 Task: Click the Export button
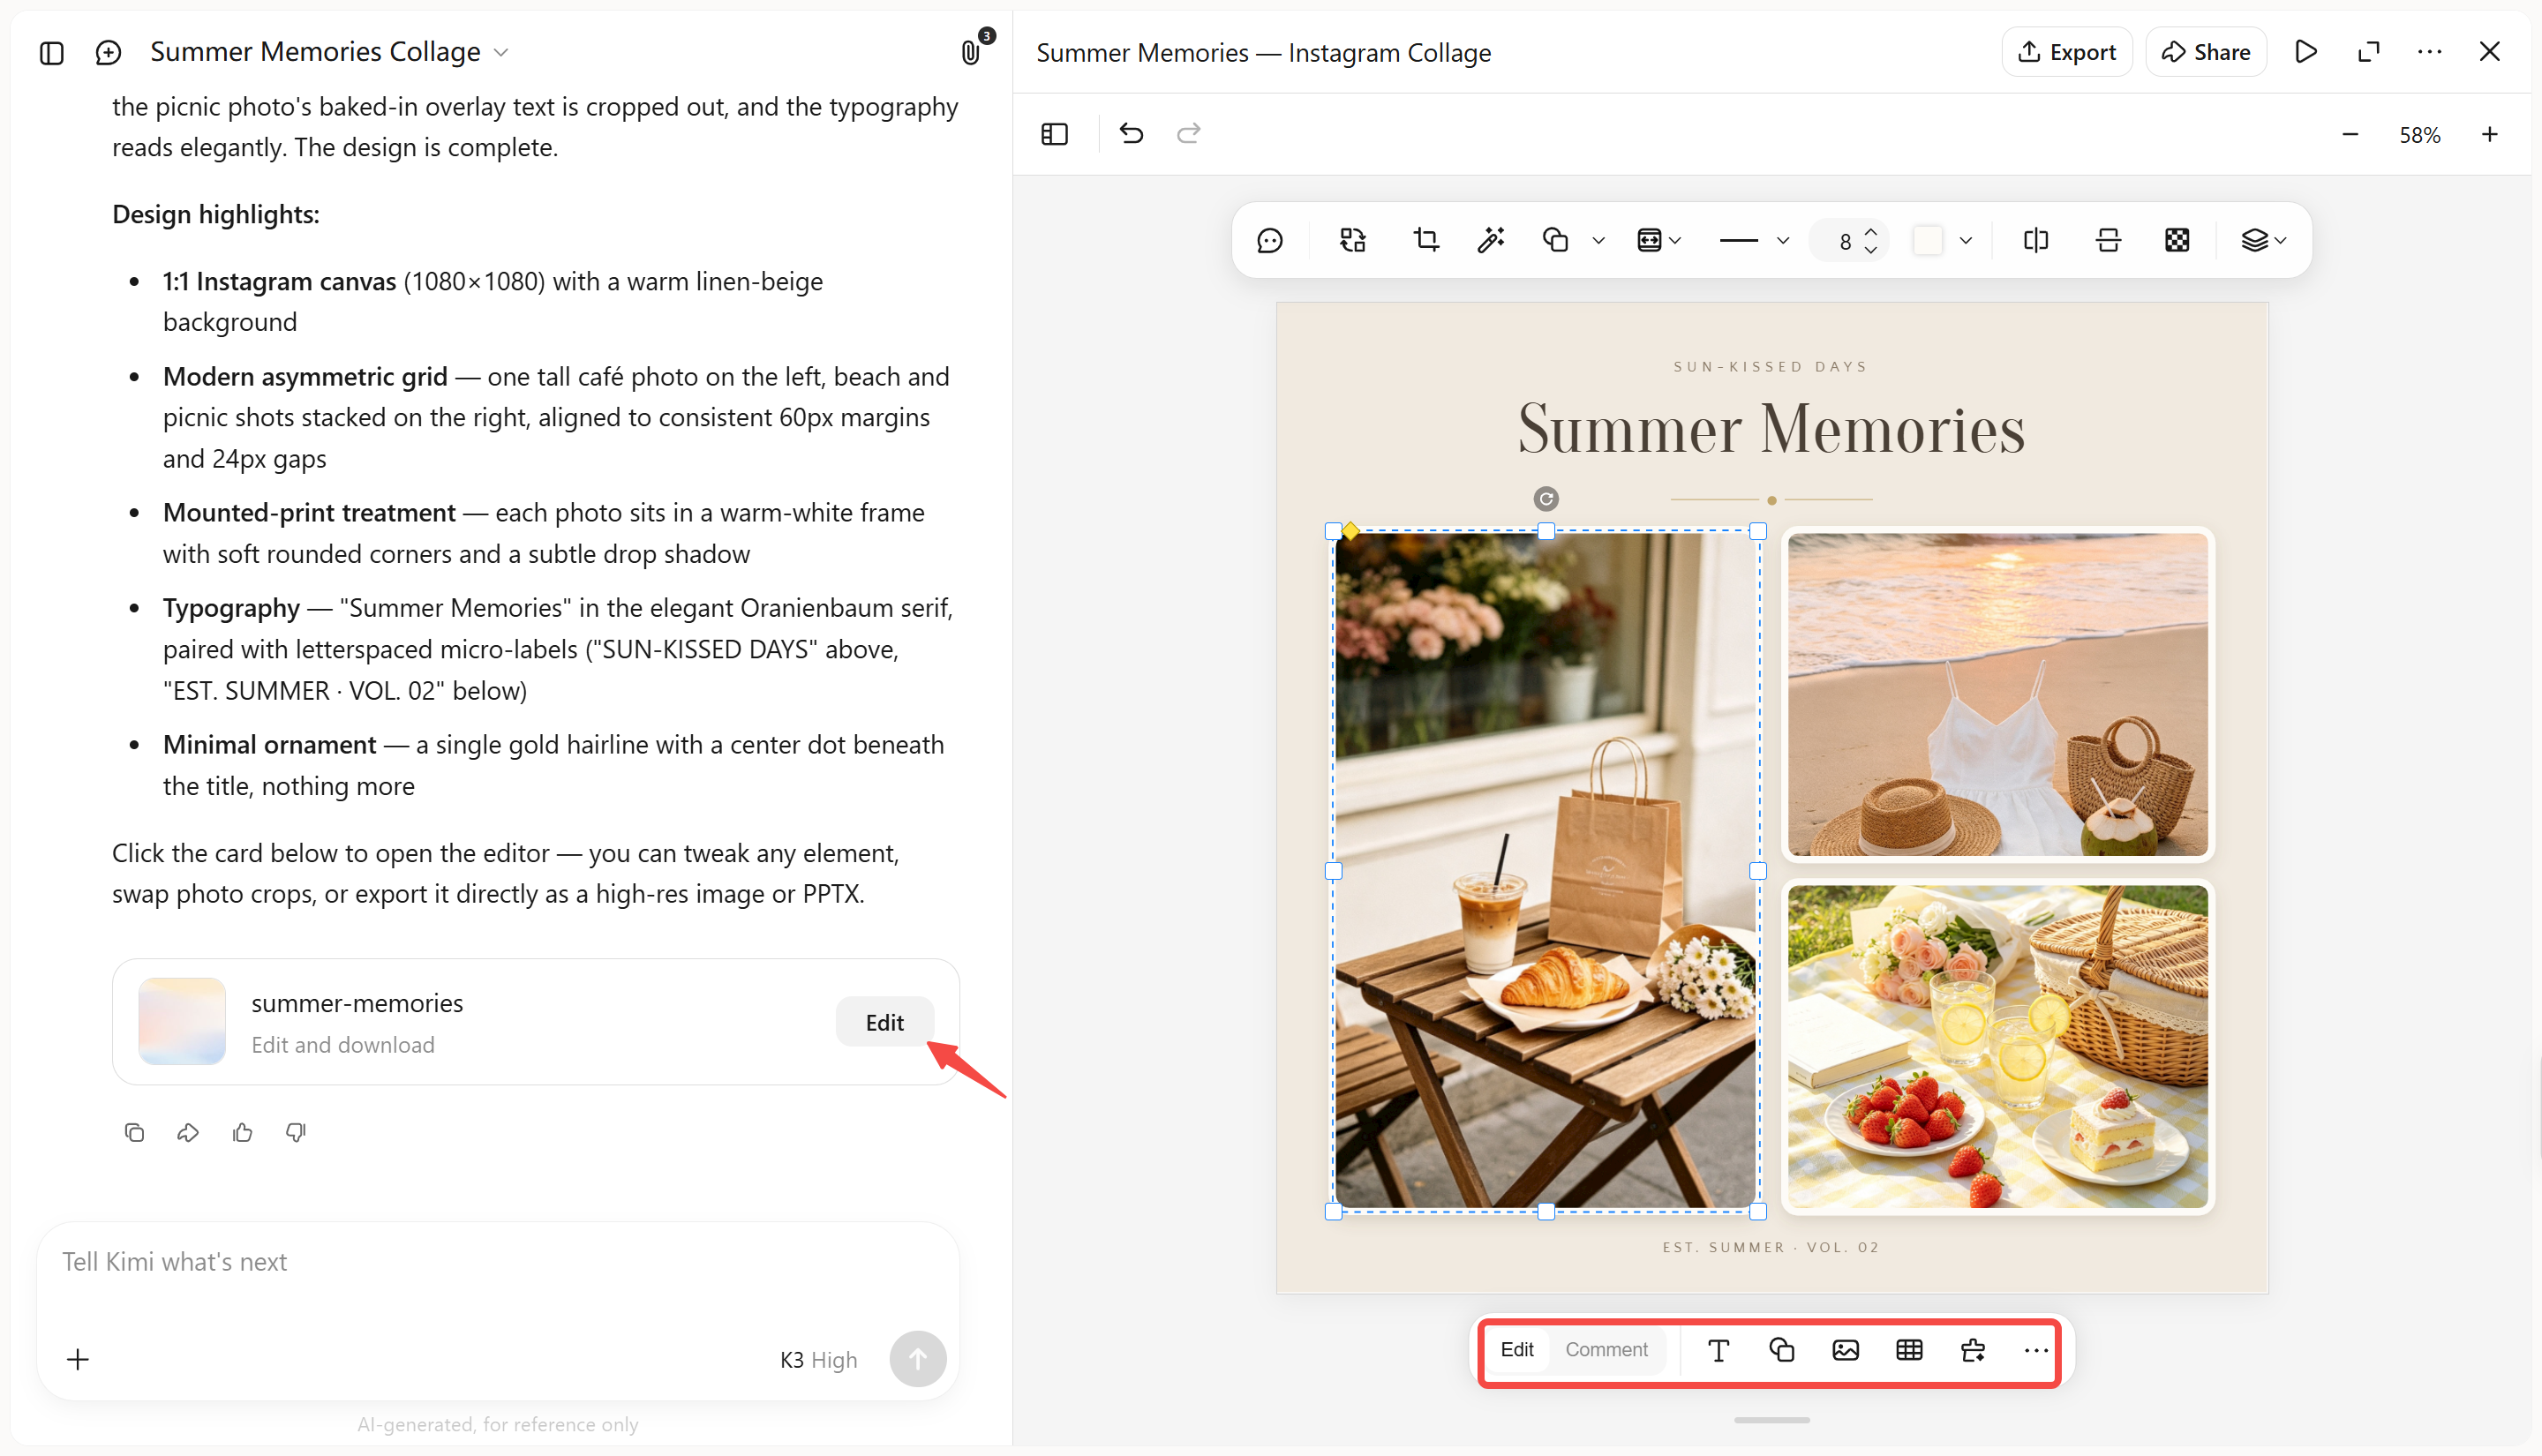(x=2067, y=52)
